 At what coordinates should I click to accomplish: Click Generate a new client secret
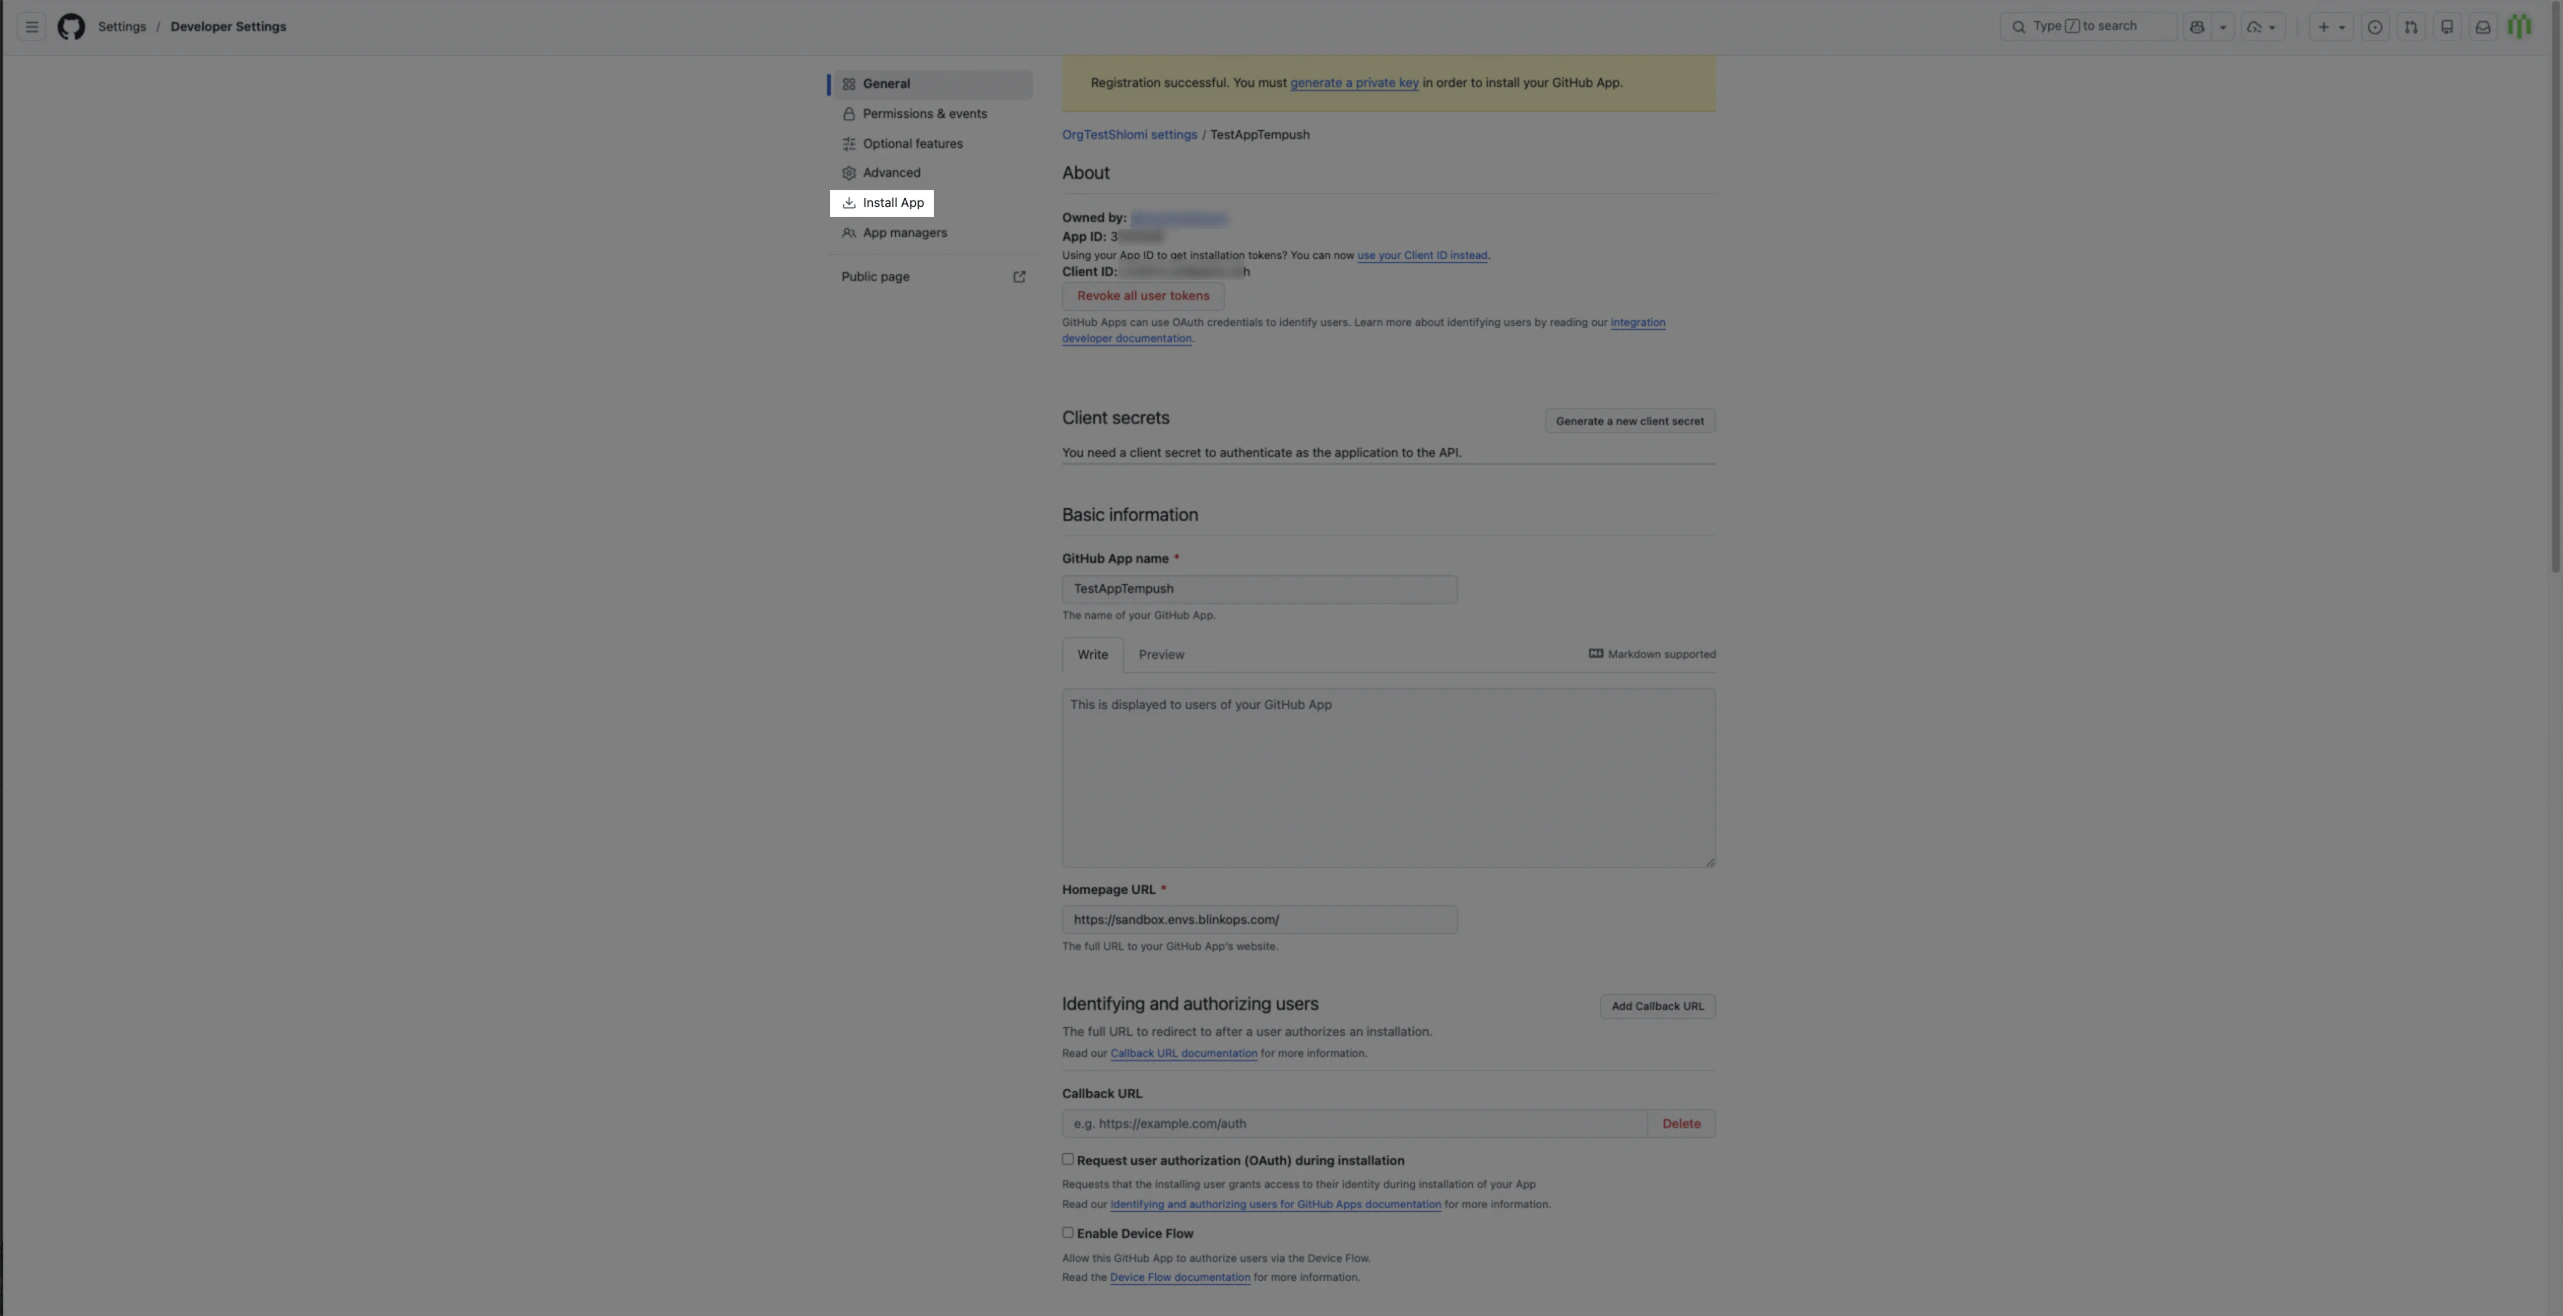click(x=1629, y=421)
